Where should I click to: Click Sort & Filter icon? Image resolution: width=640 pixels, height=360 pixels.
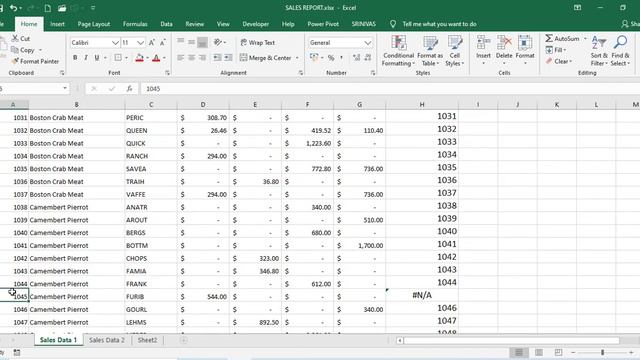coord(599,43)
